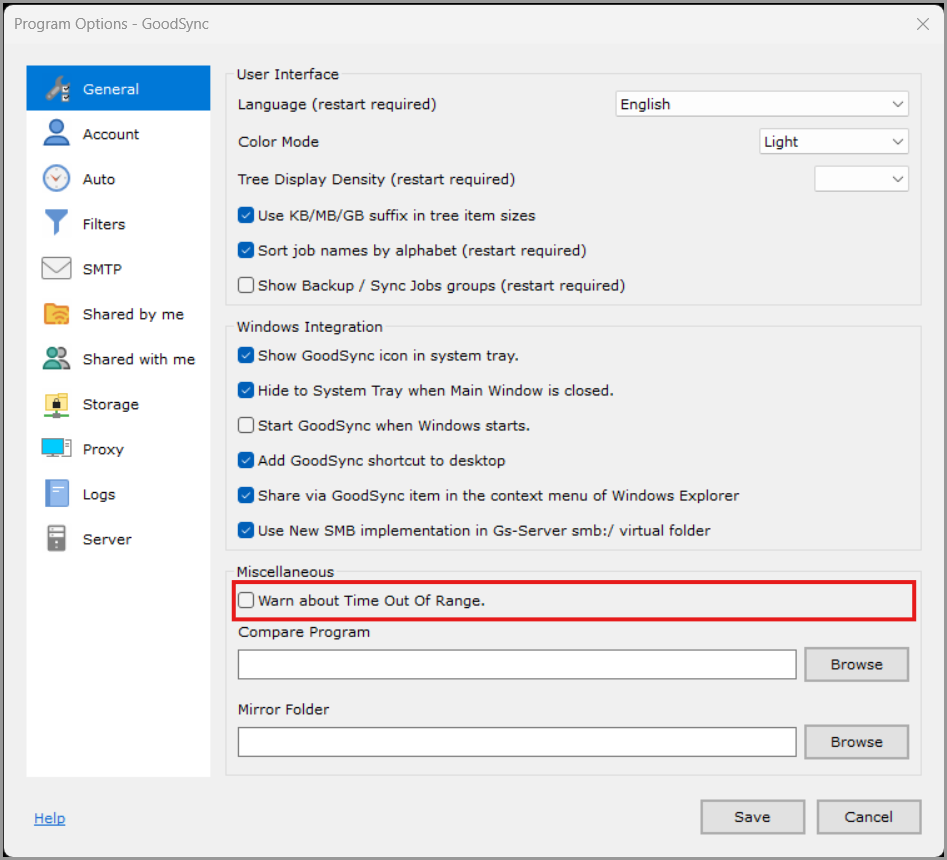947x860 pixels.
Task: Switch to the Filters options tab label
Action: pyautogui.click(x=104, y=224)
